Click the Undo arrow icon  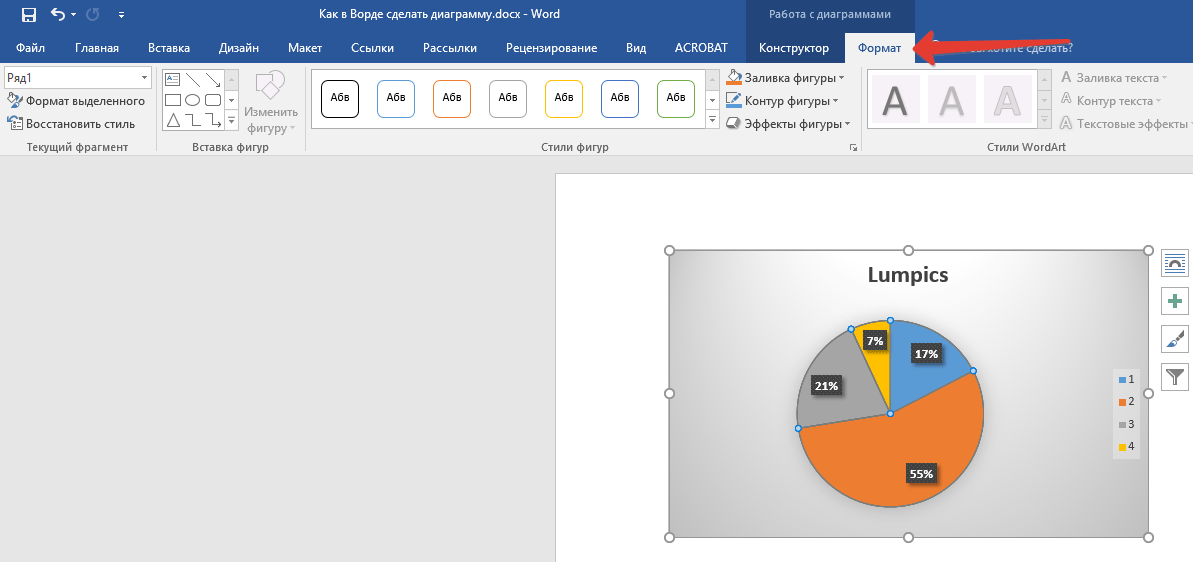click(x=58, y=15)
